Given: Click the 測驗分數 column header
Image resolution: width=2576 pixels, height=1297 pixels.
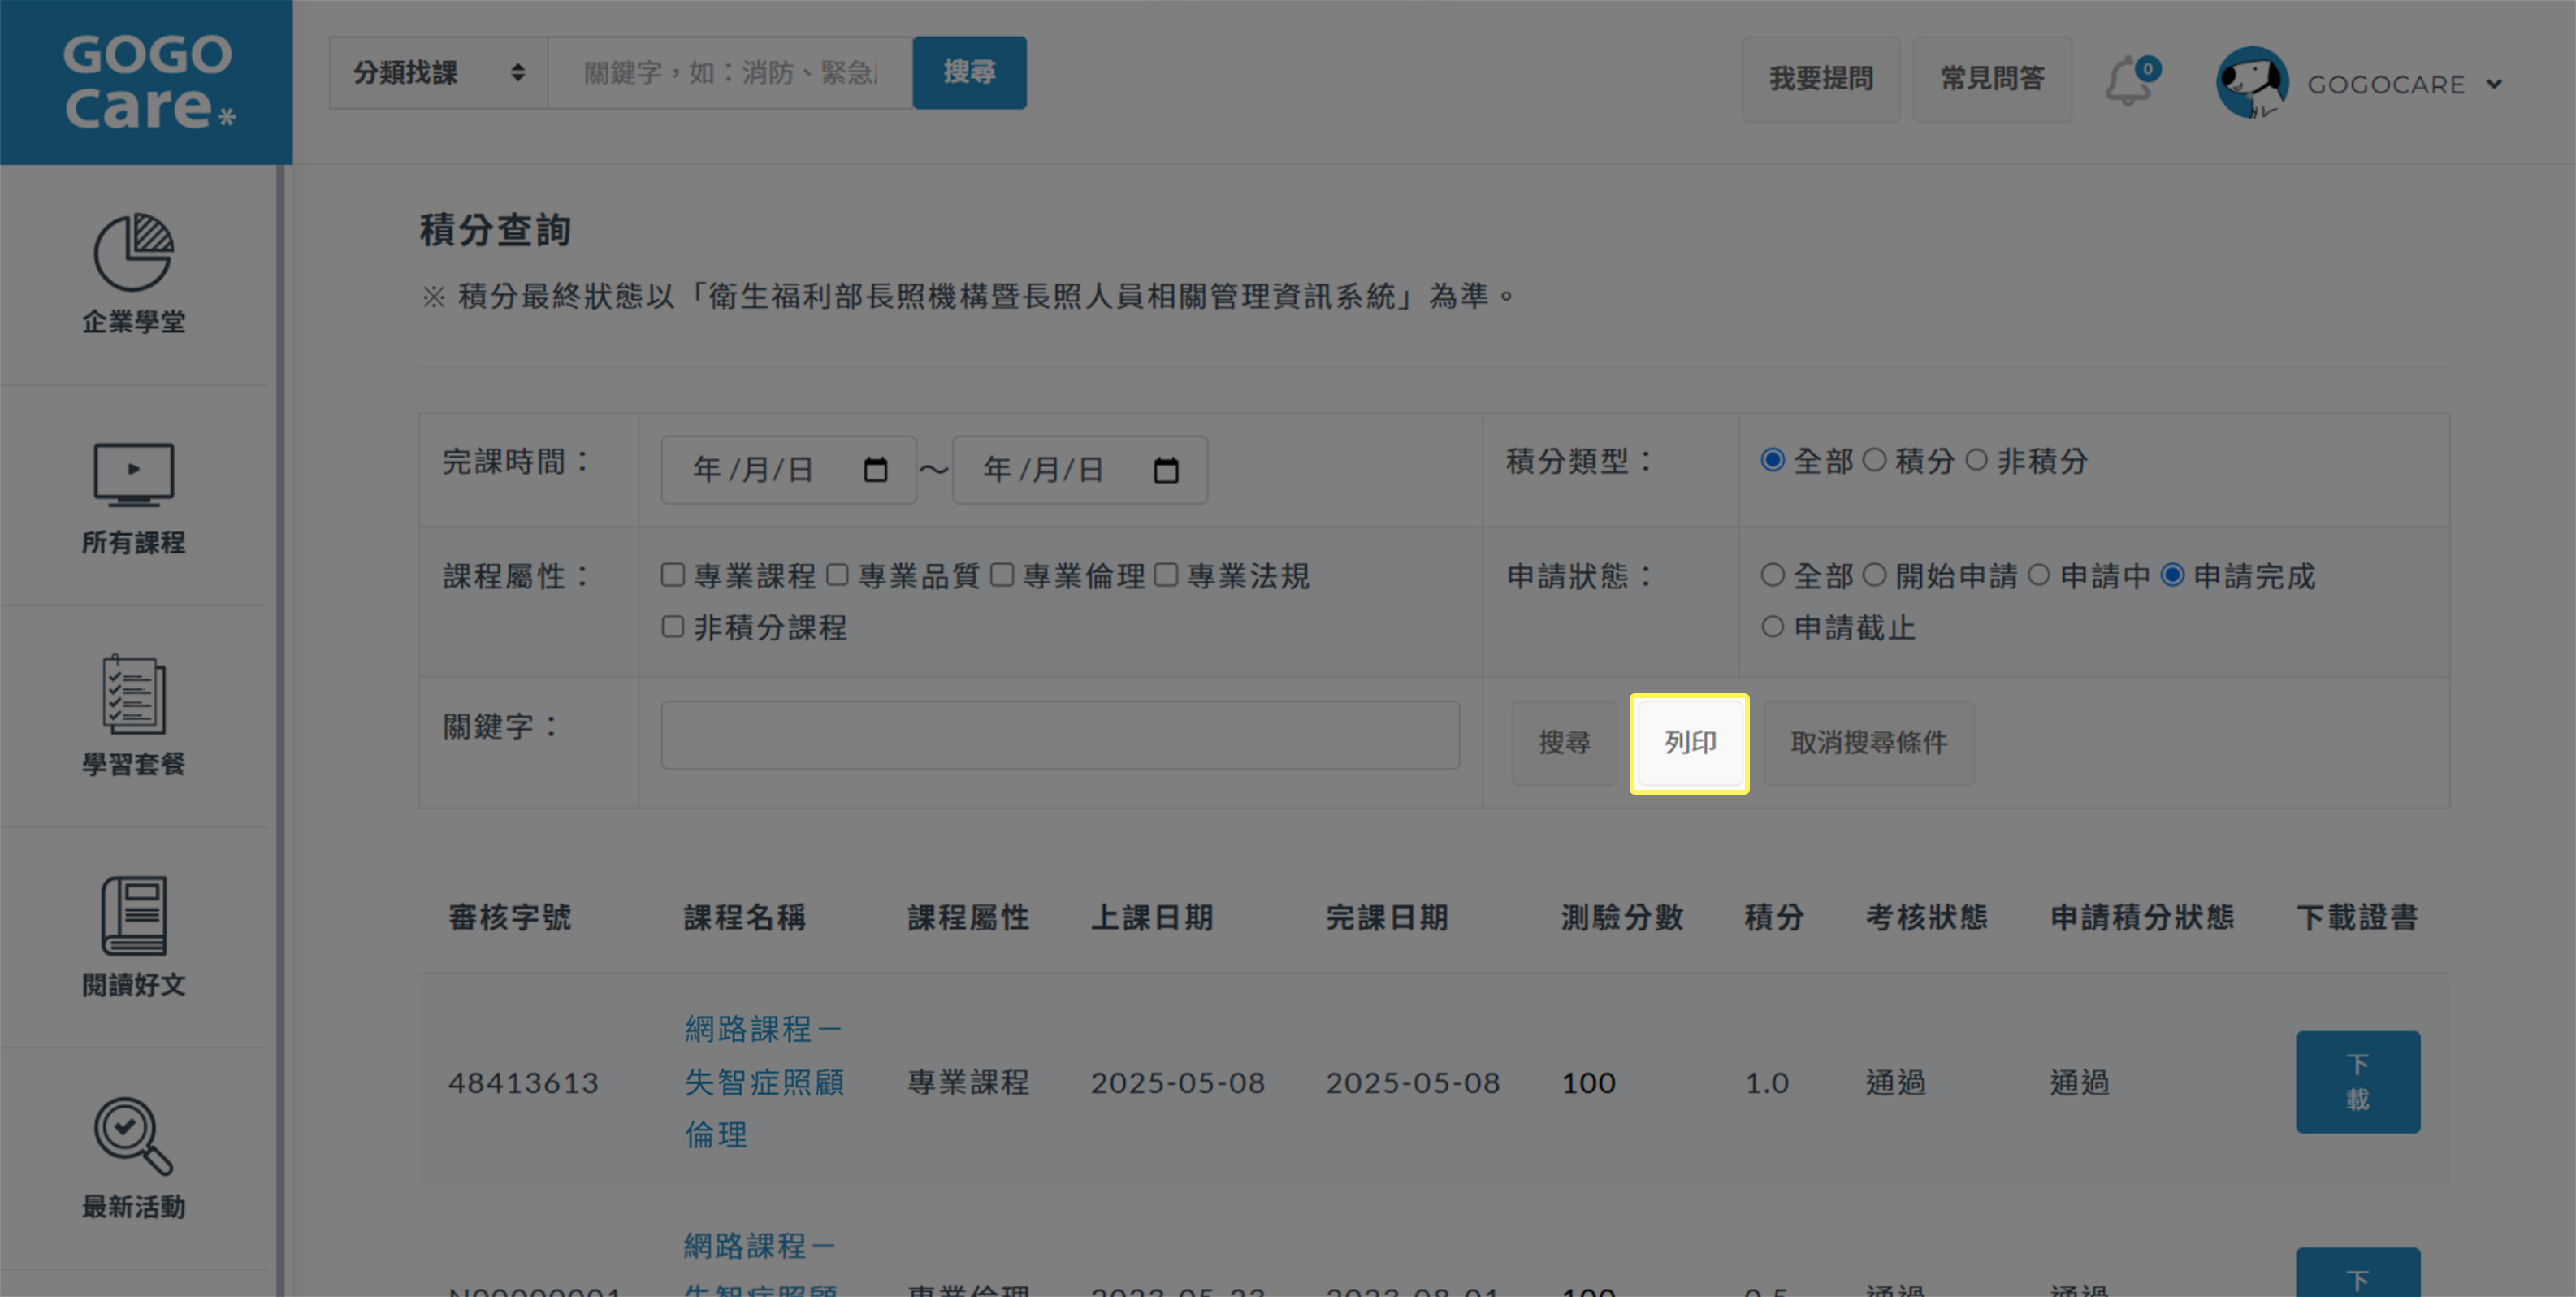Looking at the screenshot, I should pos(1622,917).
